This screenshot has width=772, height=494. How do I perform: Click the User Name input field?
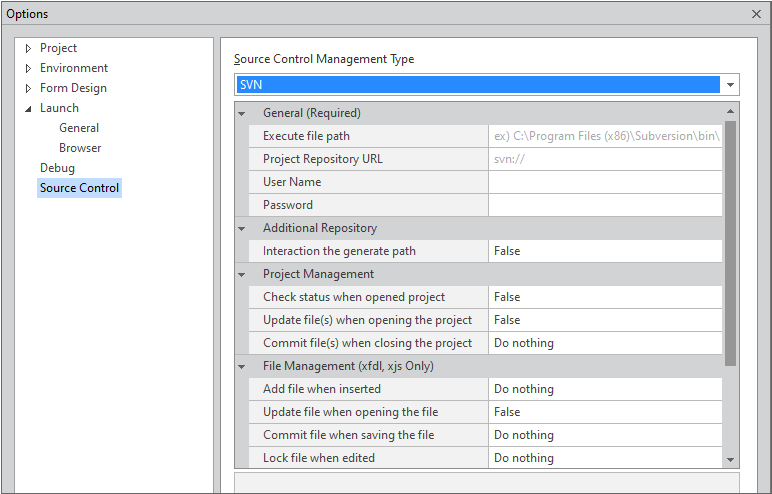(x=604, y=182)
